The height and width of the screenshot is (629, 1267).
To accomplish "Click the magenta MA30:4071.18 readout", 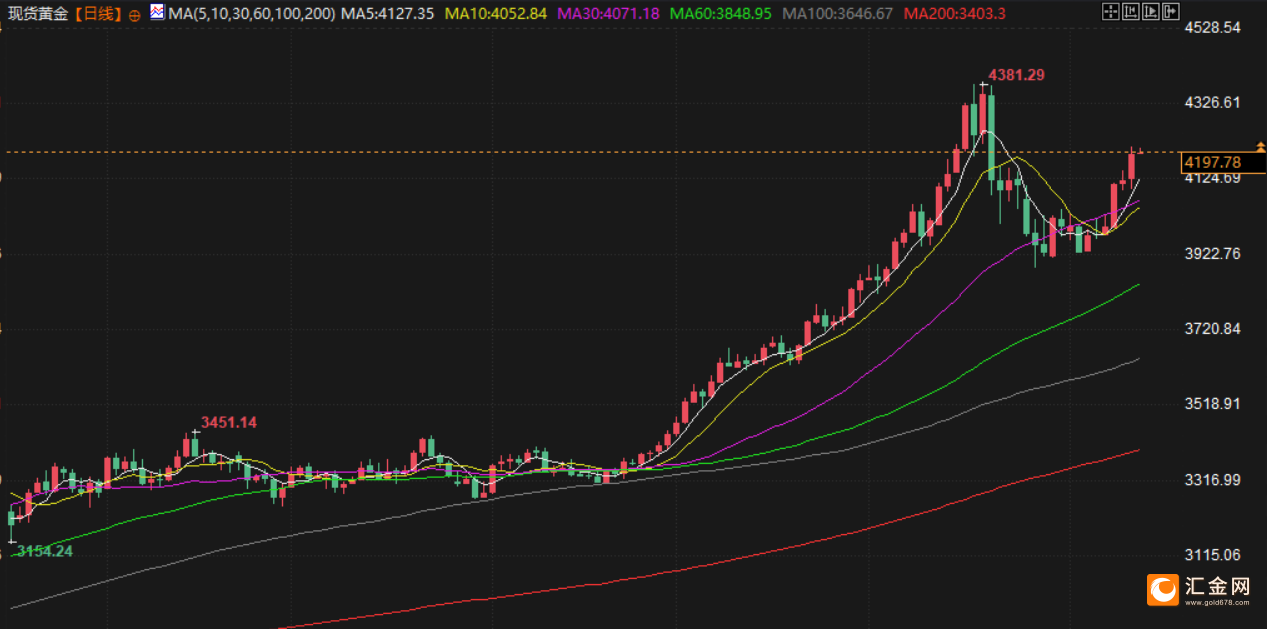I will point(609,14).
